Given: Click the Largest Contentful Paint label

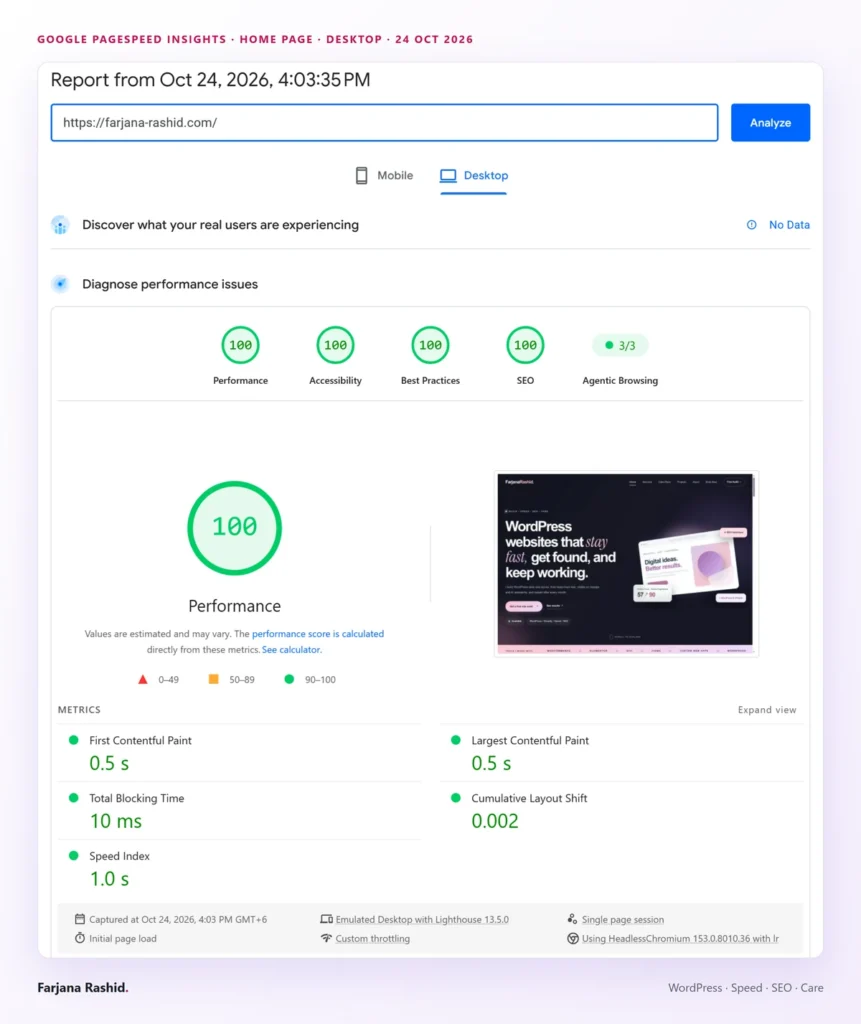Looking at the screenshot, I should click(x=530, y=741).
